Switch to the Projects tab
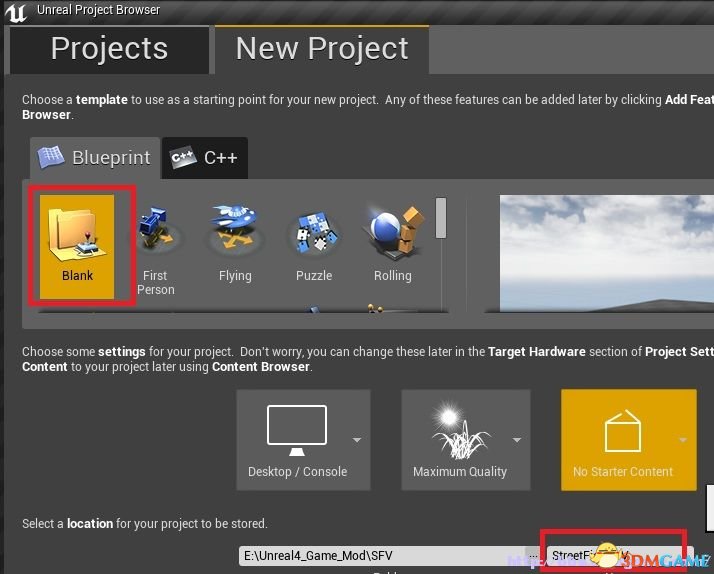The height and width of the screenshot is (574, 714). click(x=109, y=50)
